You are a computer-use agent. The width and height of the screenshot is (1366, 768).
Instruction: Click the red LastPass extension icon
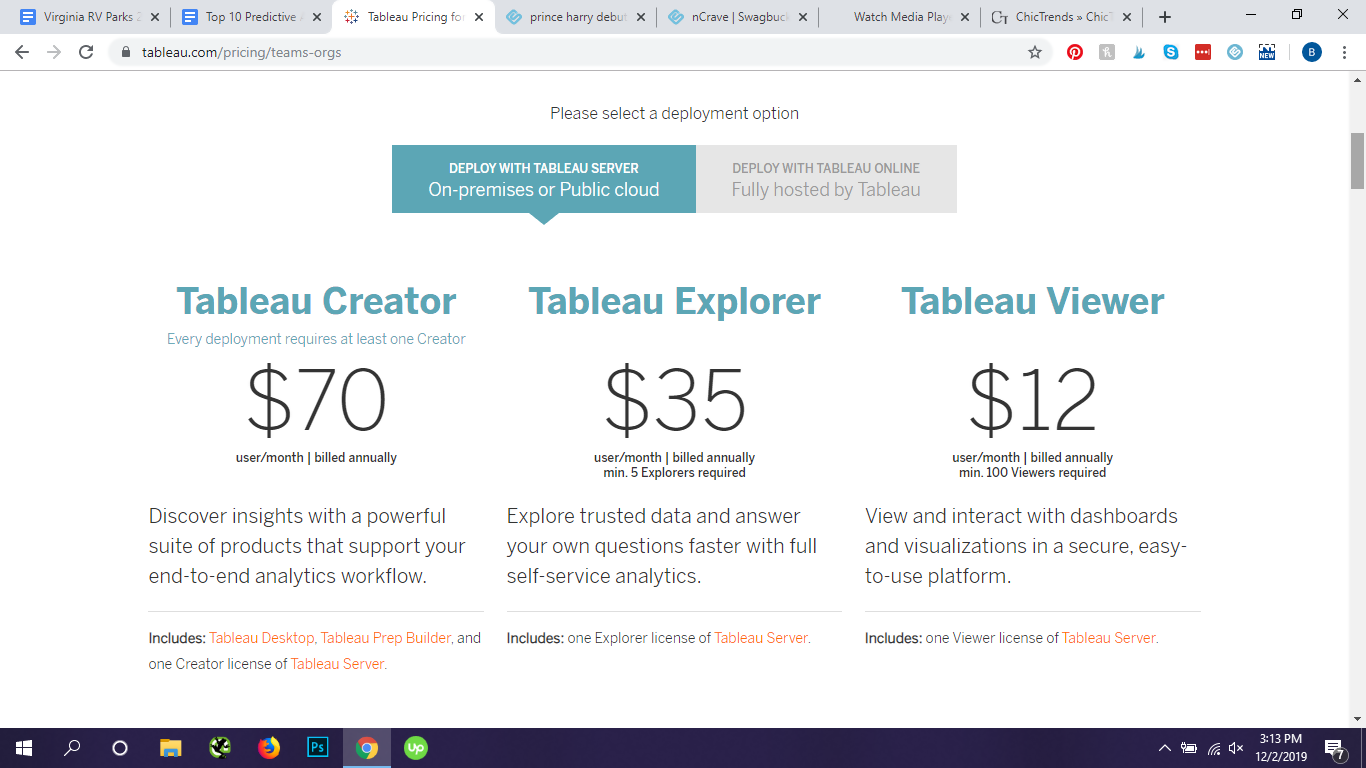1203,52
